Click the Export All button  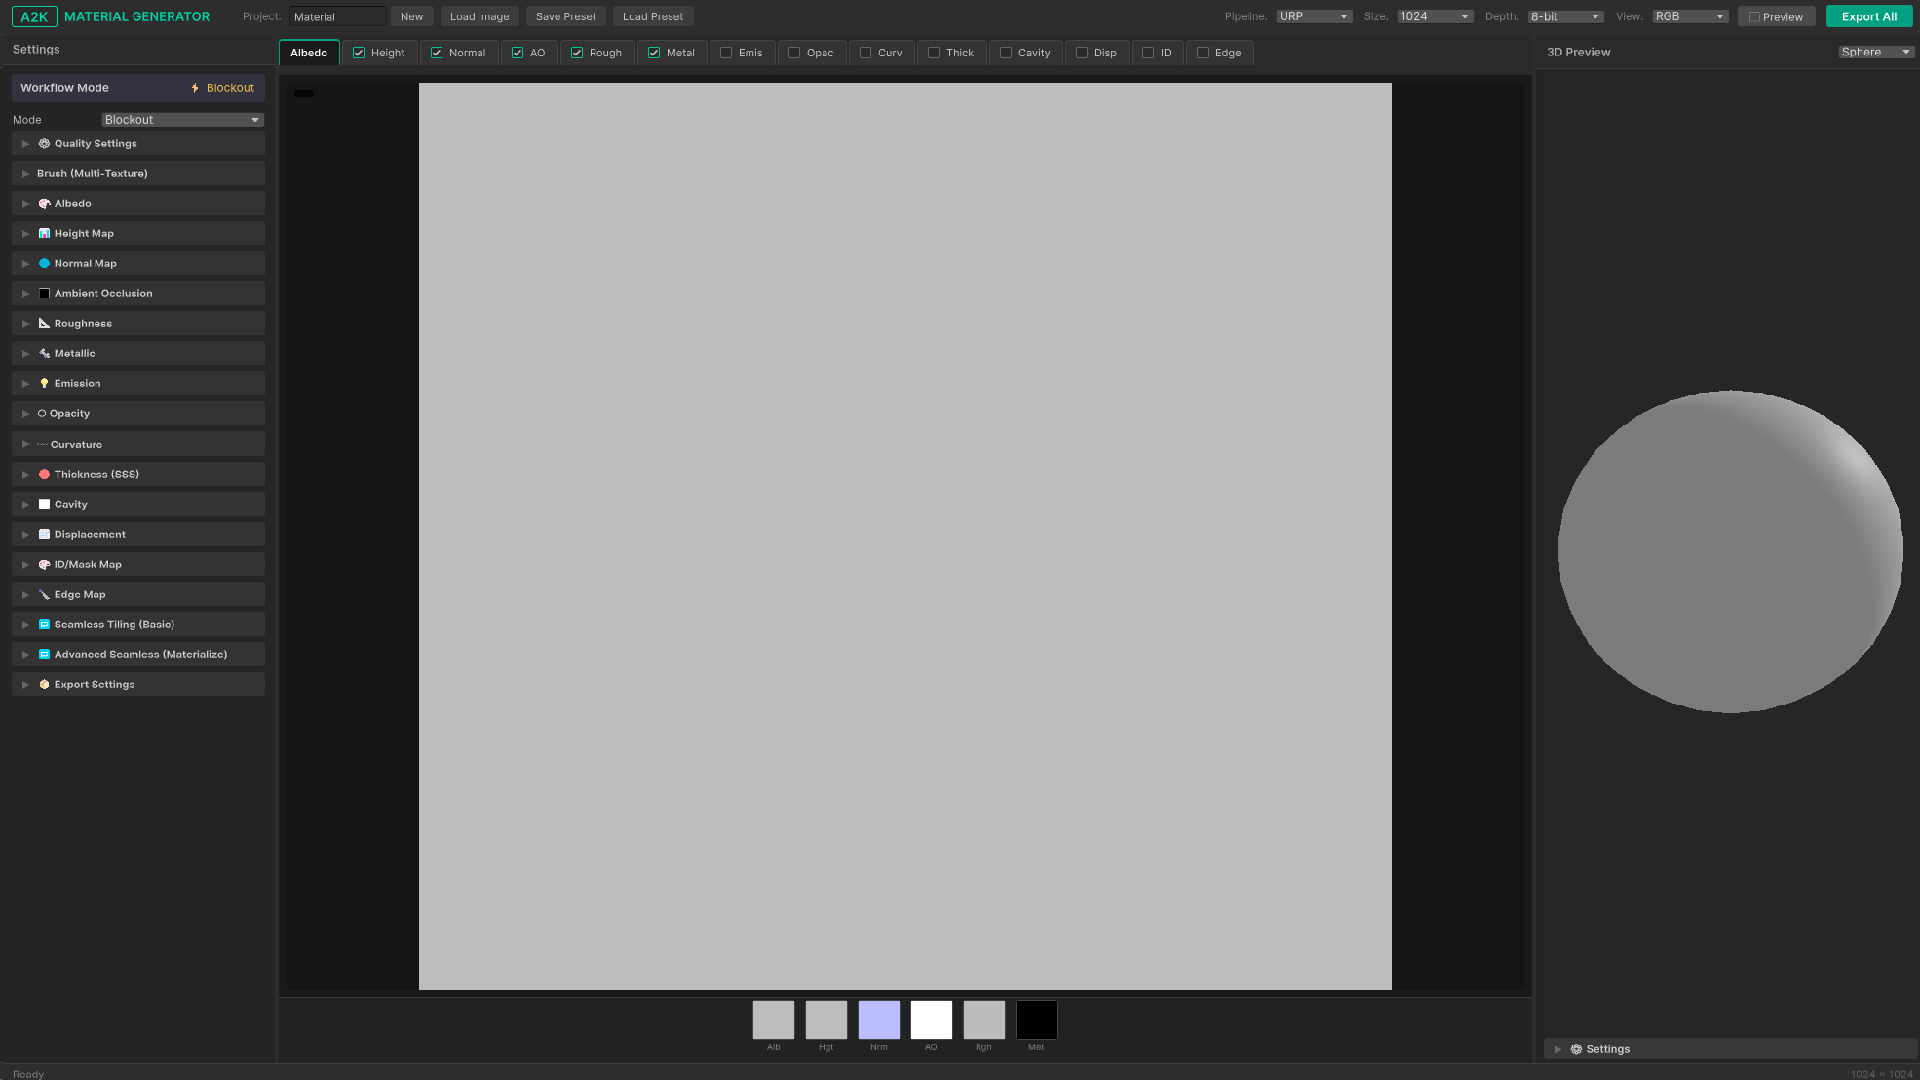(x=1868, y=17)
